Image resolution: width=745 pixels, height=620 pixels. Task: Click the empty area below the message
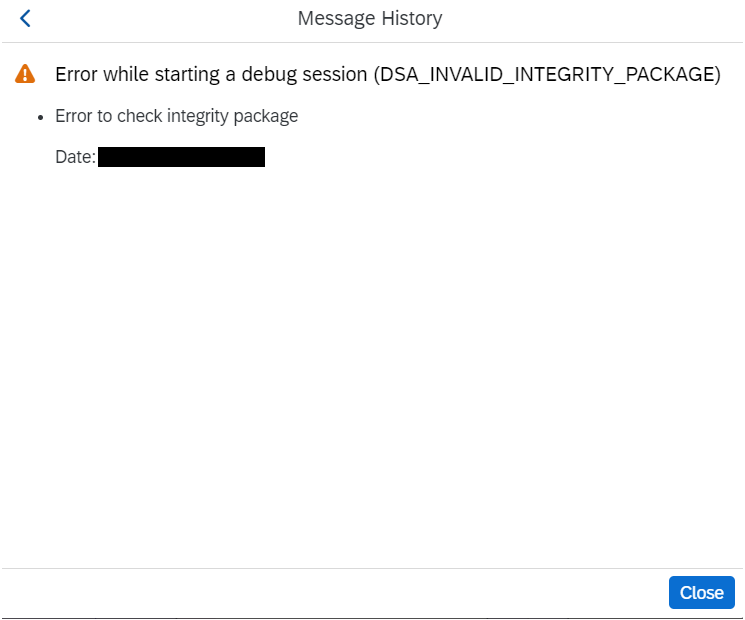click(372, 366)
